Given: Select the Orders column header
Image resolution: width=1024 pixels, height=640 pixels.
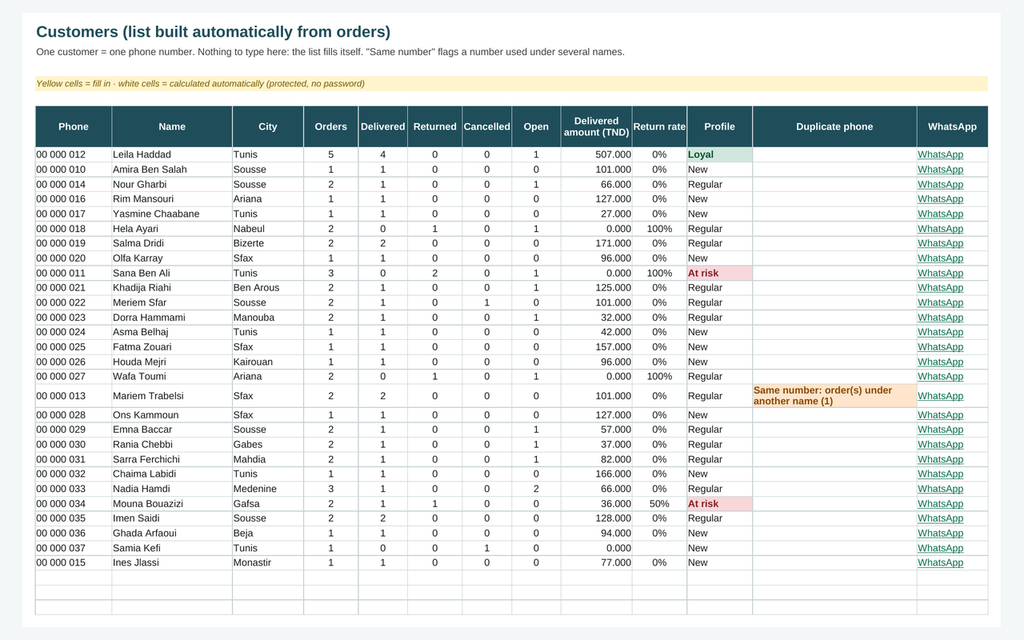Looking at the screenshot, I should pyautogui.click(x=330, y=127).
